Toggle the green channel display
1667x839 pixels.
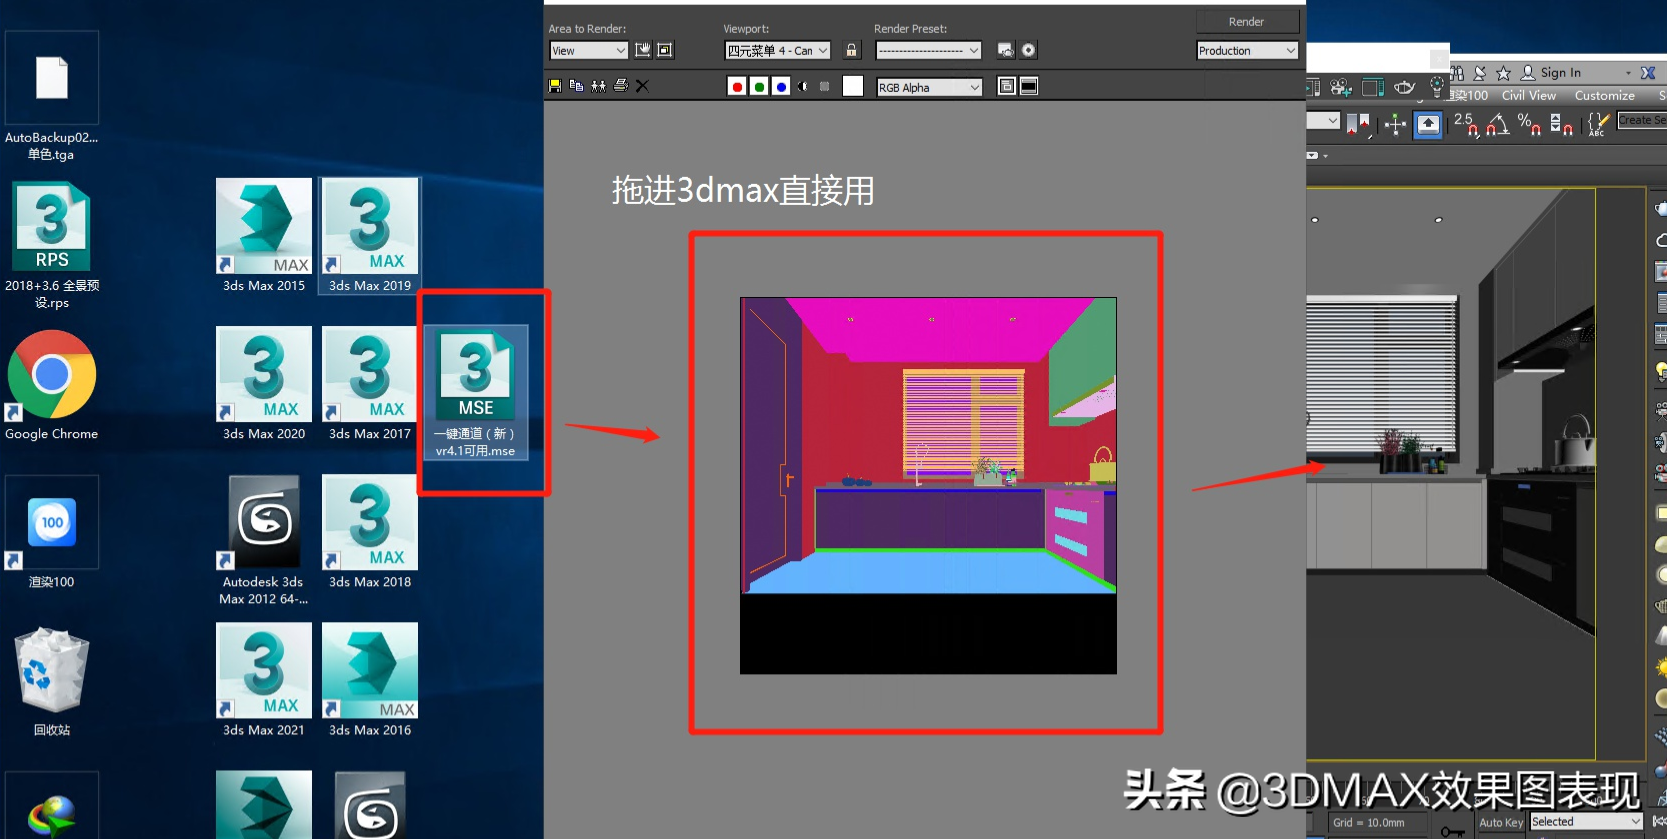[759, 87]
